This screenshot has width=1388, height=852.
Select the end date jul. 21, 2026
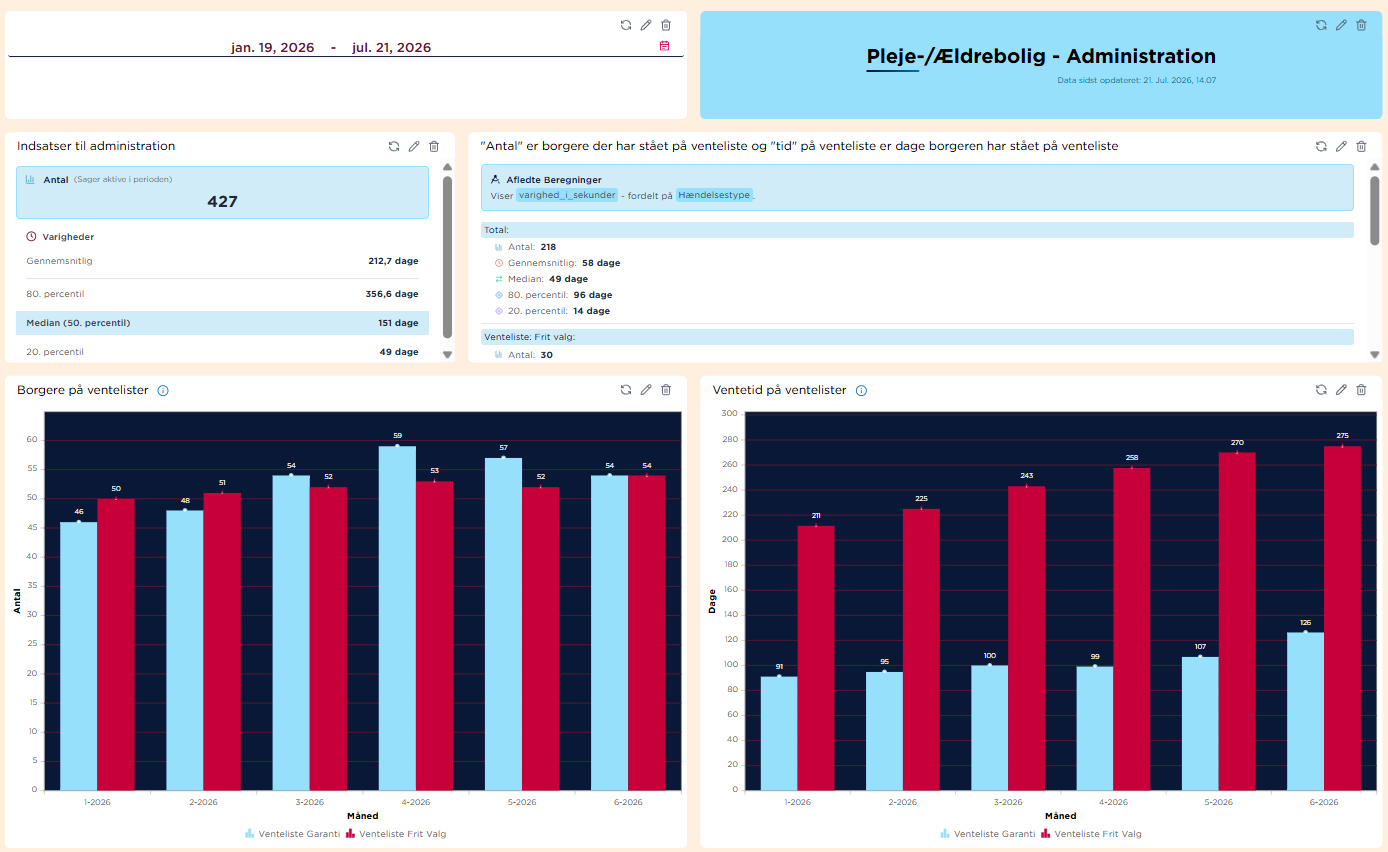391,47
